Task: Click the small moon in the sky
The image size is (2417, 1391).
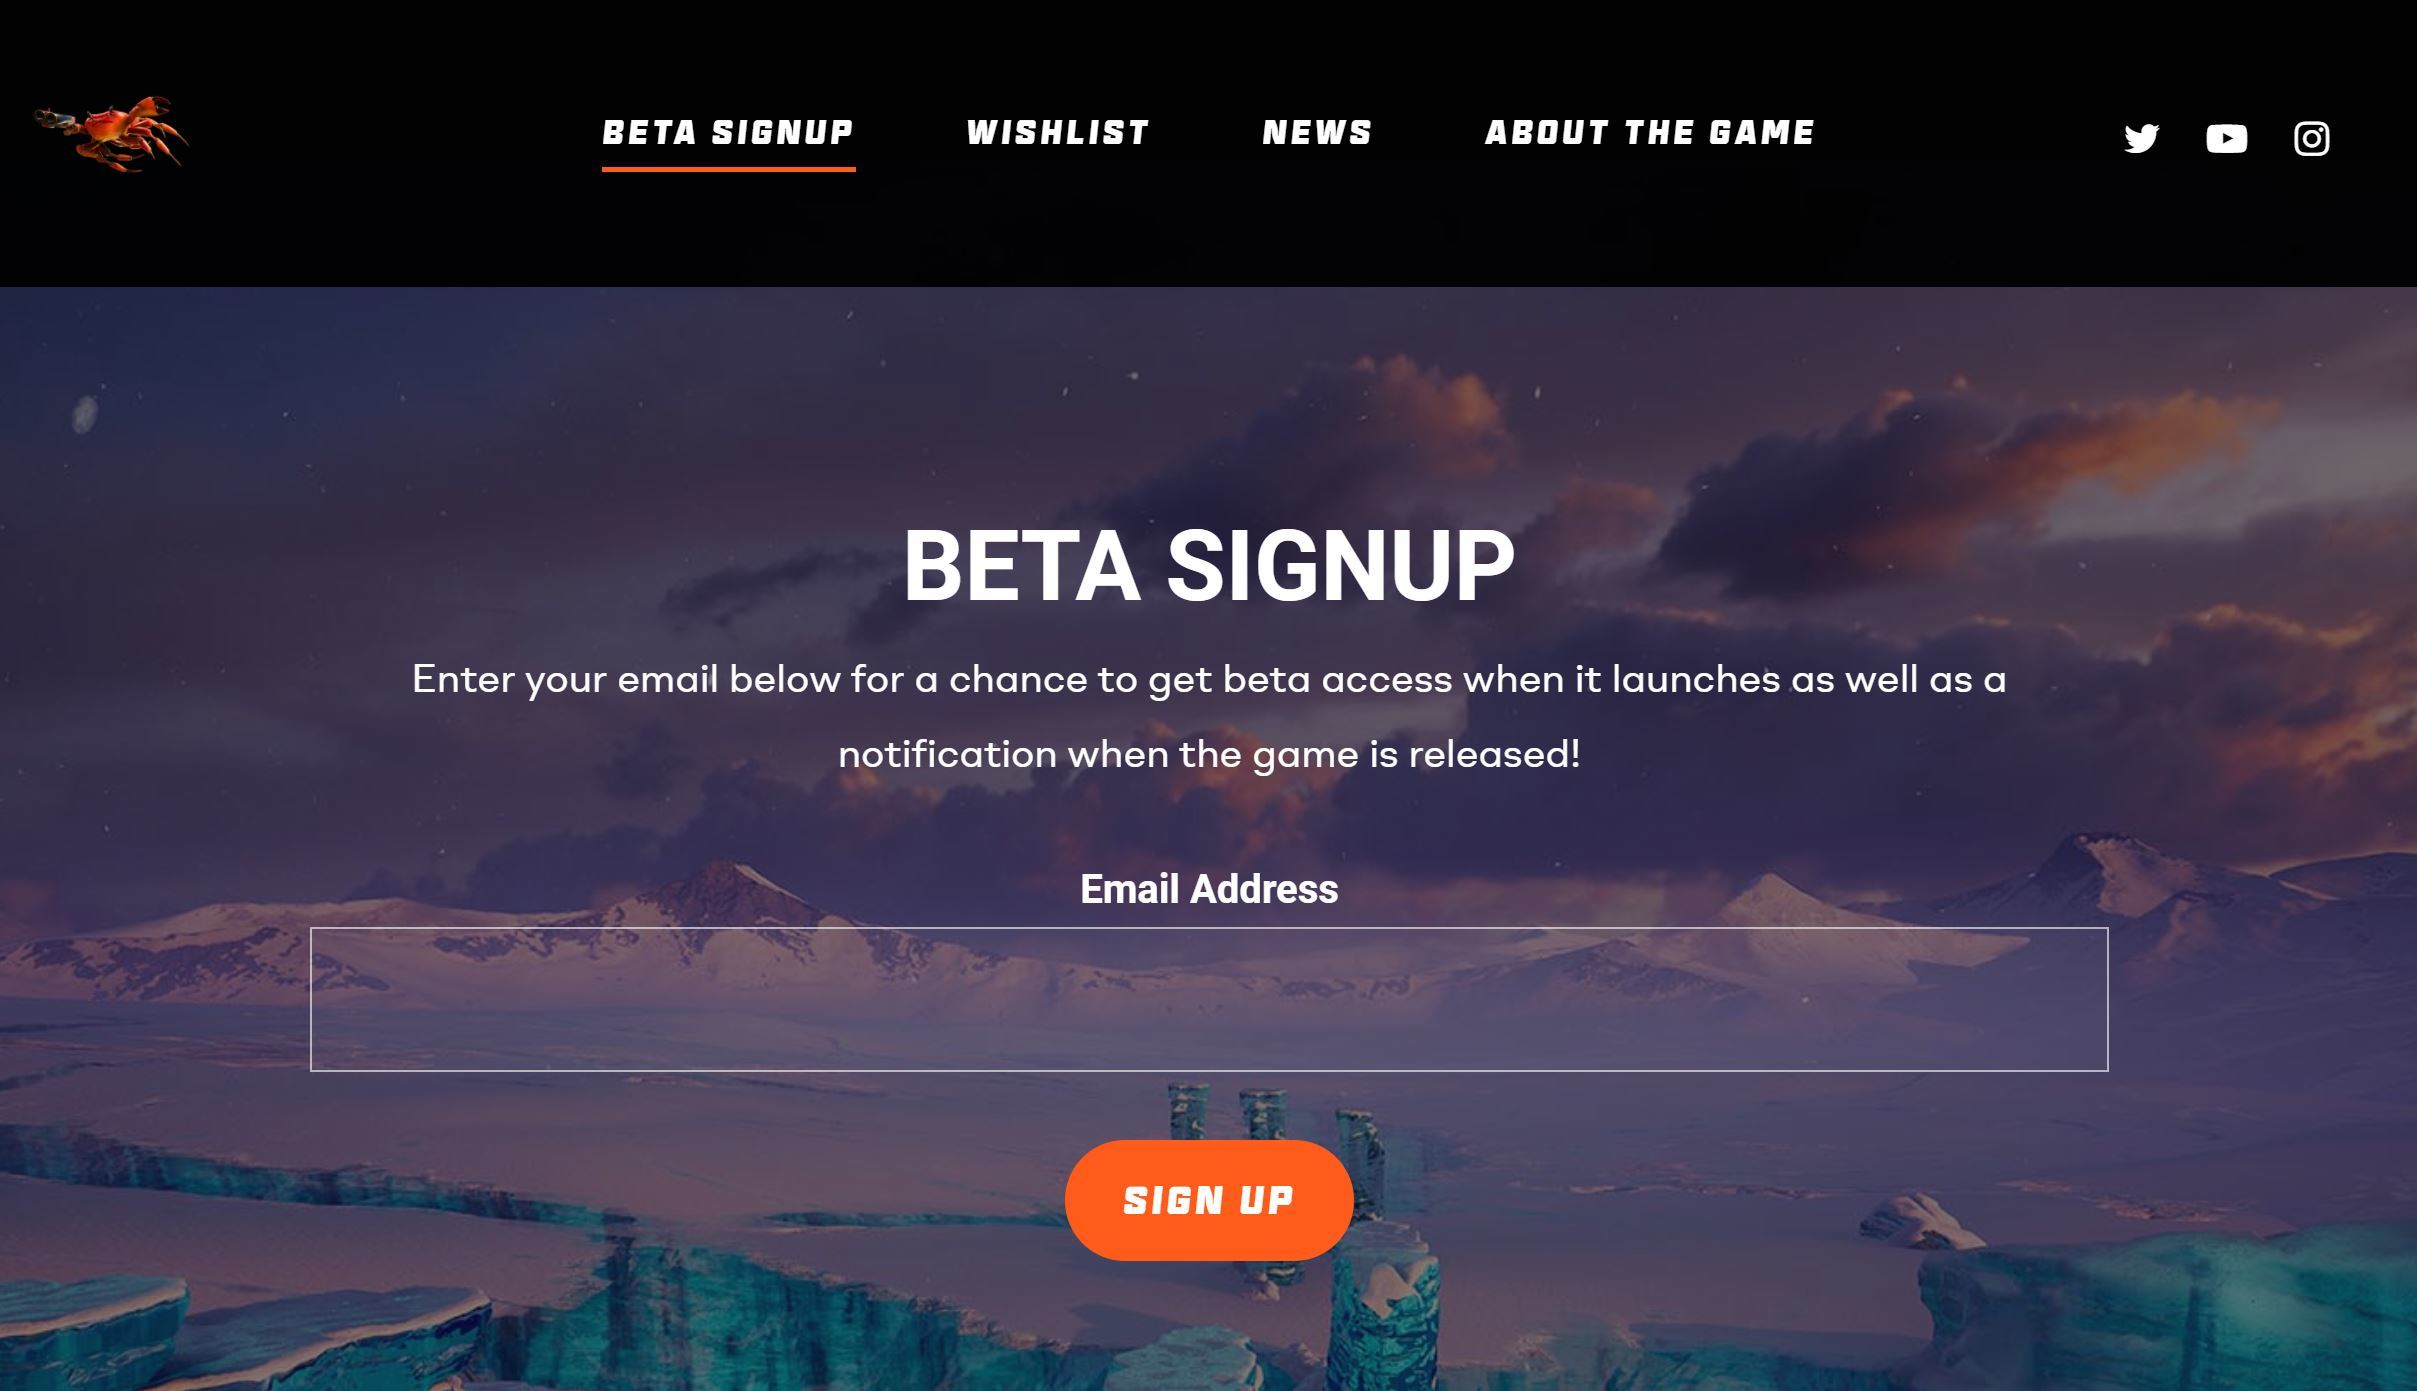Action: (85, 412)
